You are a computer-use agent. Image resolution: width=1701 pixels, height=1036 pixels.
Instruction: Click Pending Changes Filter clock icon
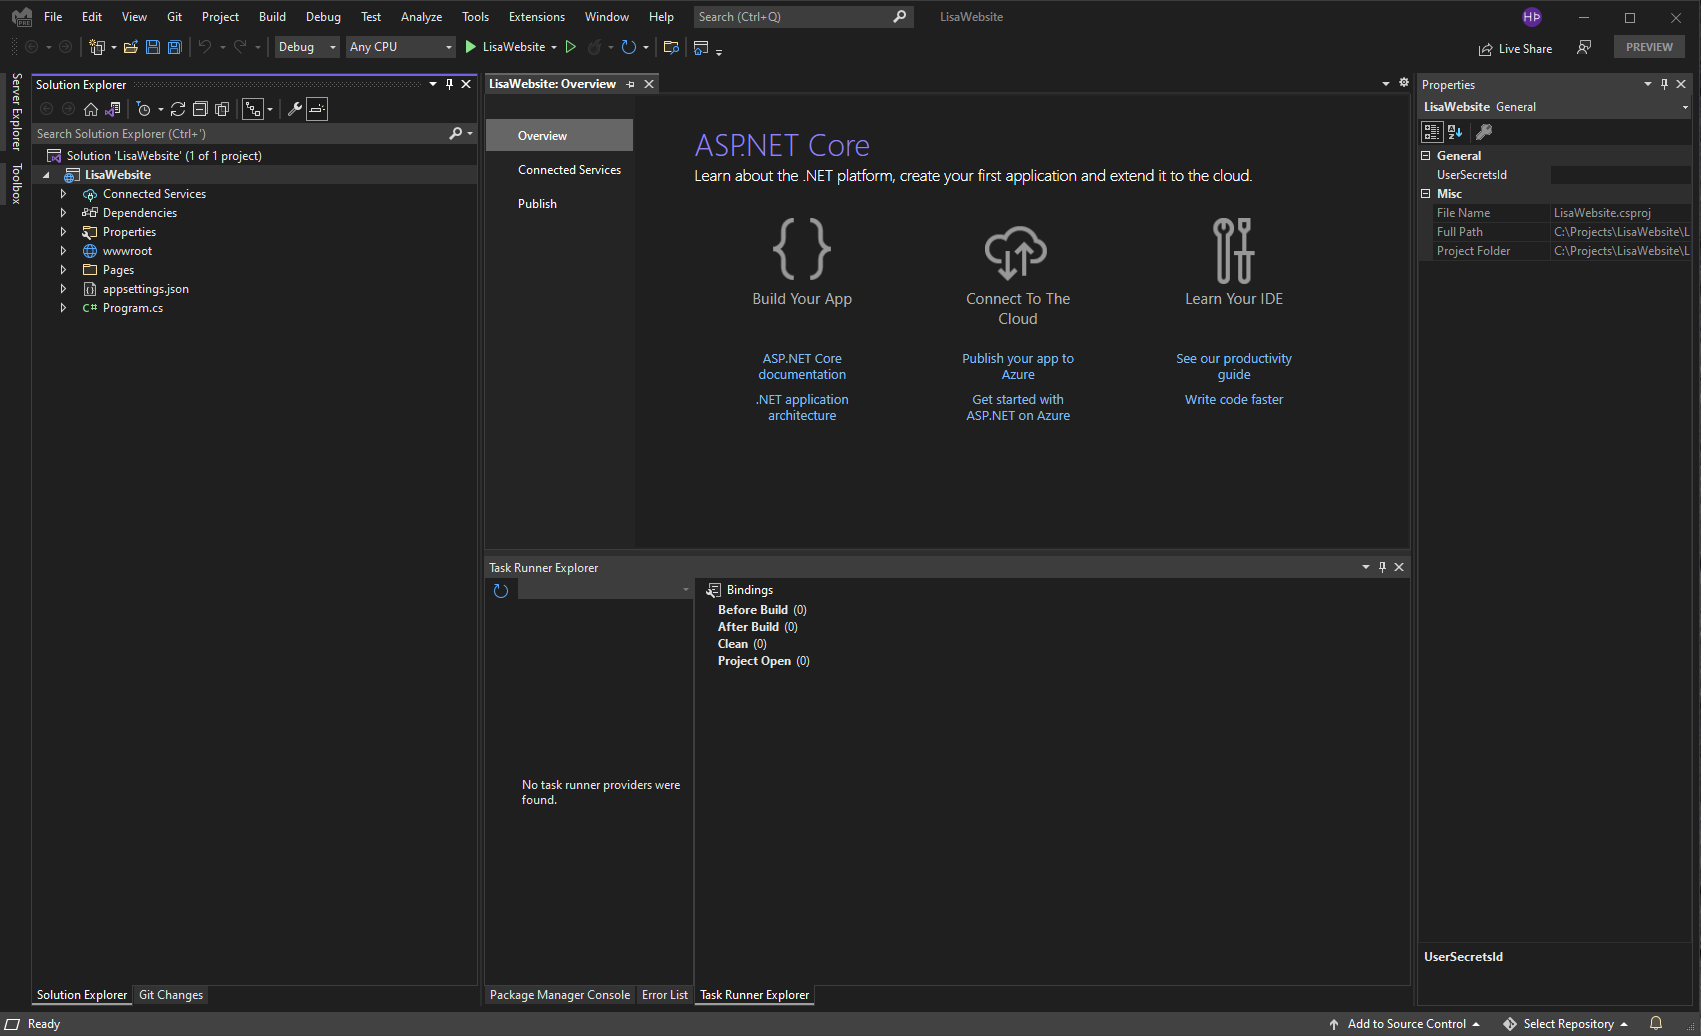pos(144,109)
